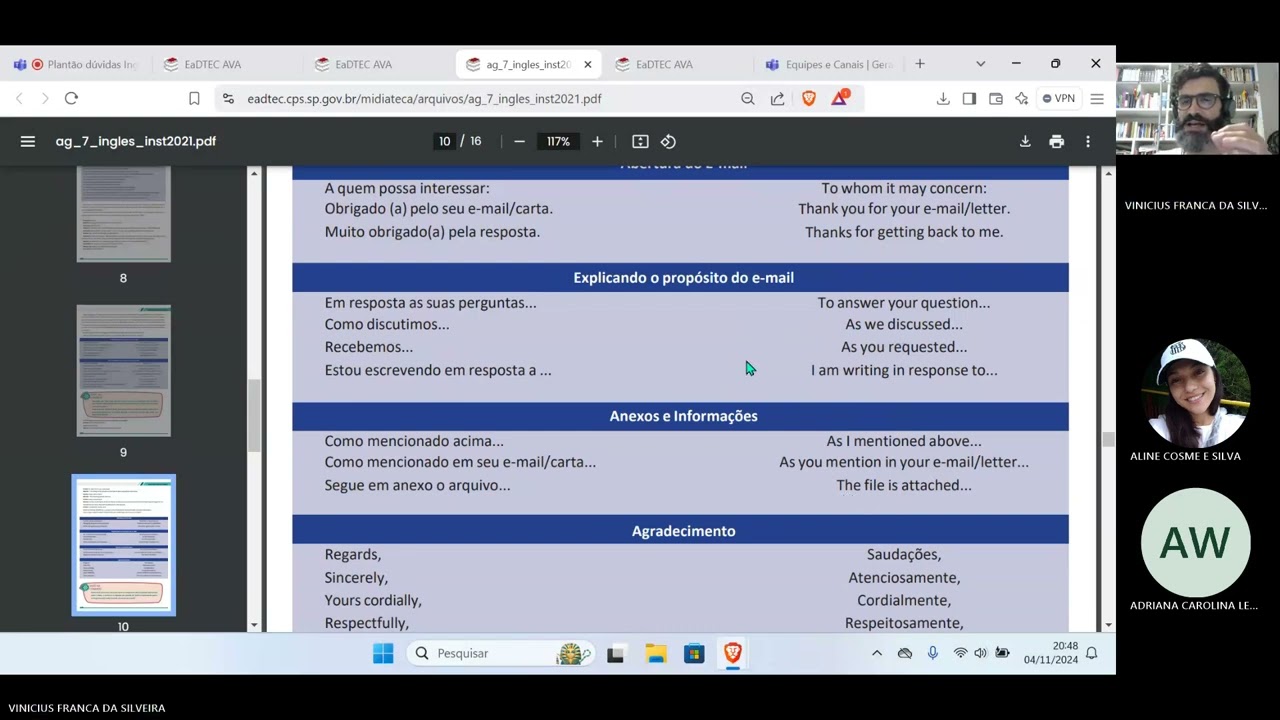Reload the browser page
Viewport: 1280px width, 720px height.
click(71, 98)
